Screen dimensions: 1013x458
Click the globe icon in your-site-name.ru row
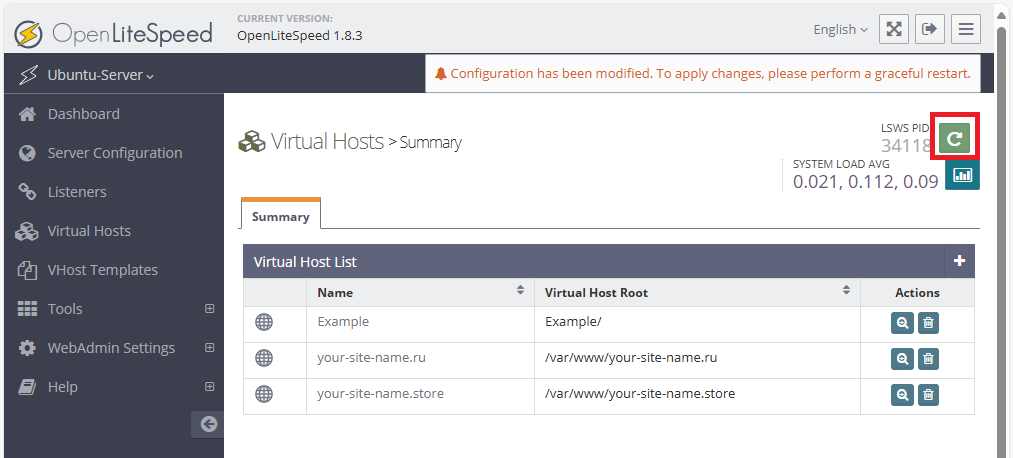(264, 358)
